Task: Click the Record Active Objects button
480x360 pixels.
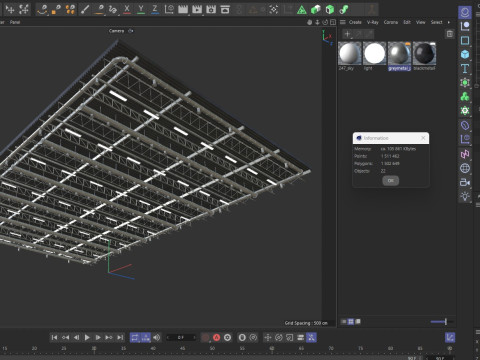Action: coord(205,337)
